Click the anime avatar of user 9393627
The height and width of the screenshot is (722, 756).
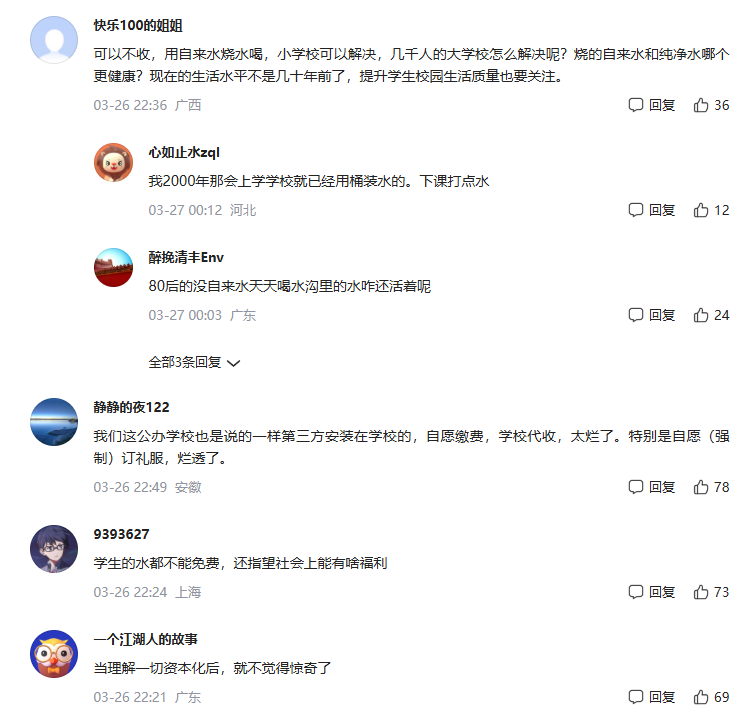[x=54, y=549]
